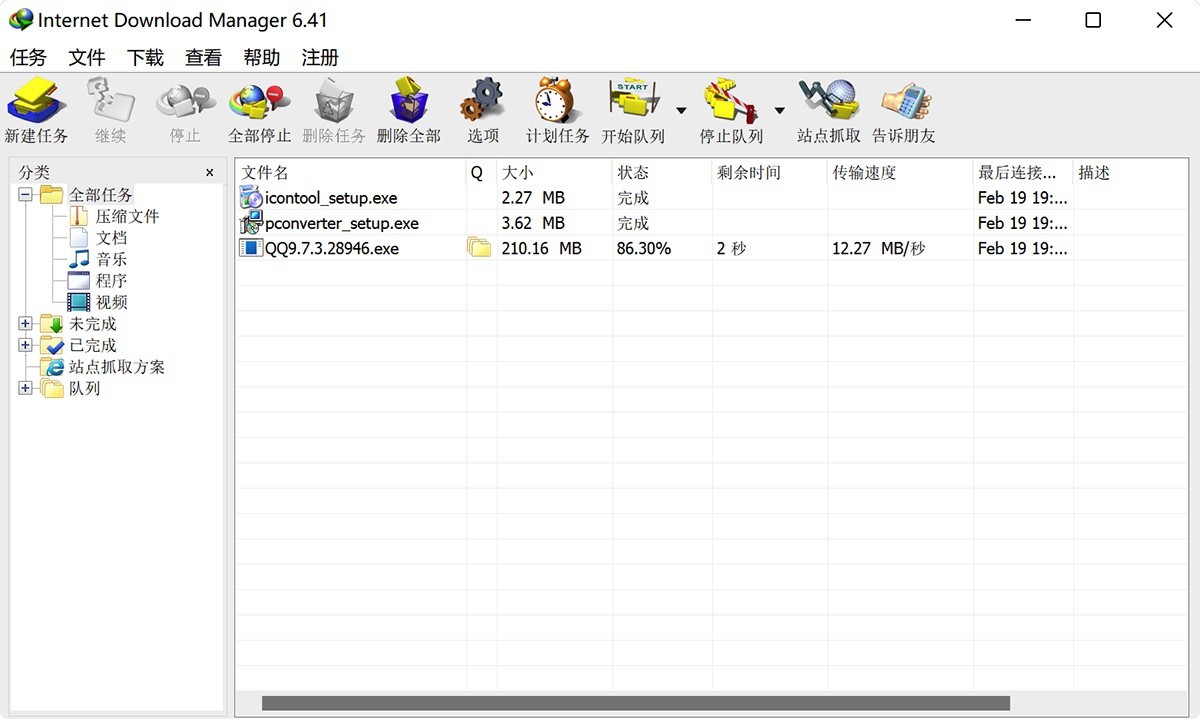This screenshot has height=719, width=1200.
Task: Click the icontool_setup.exe file icon
Action: 251,198
